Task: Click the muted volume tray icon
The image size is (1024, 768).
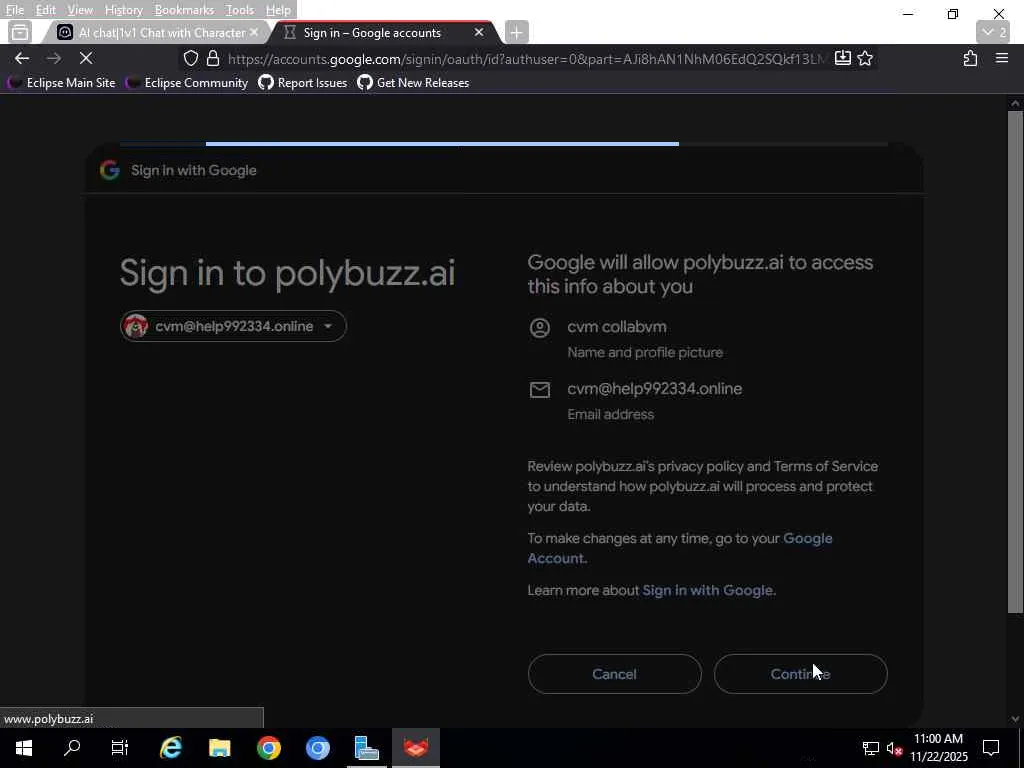Action: [x=895, y=748]
